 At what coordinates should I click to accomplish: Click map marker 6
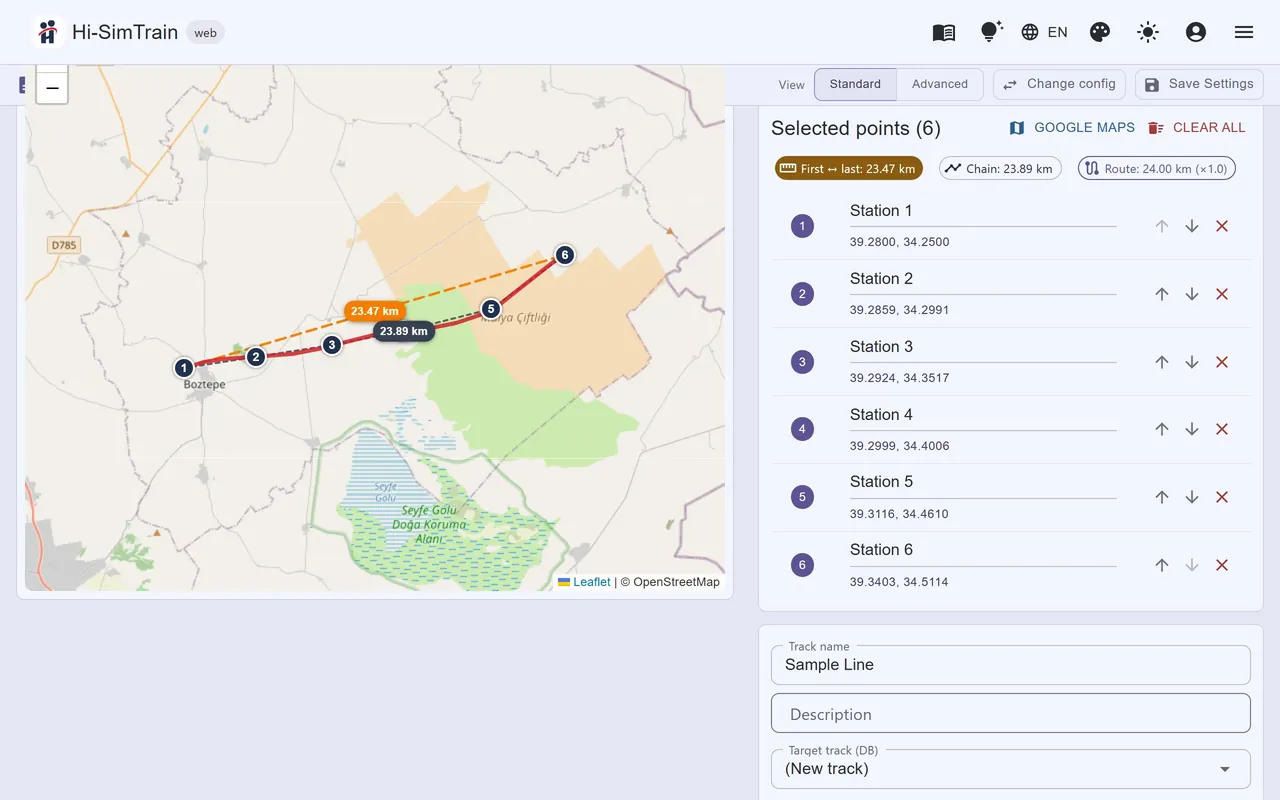[565, 255]
